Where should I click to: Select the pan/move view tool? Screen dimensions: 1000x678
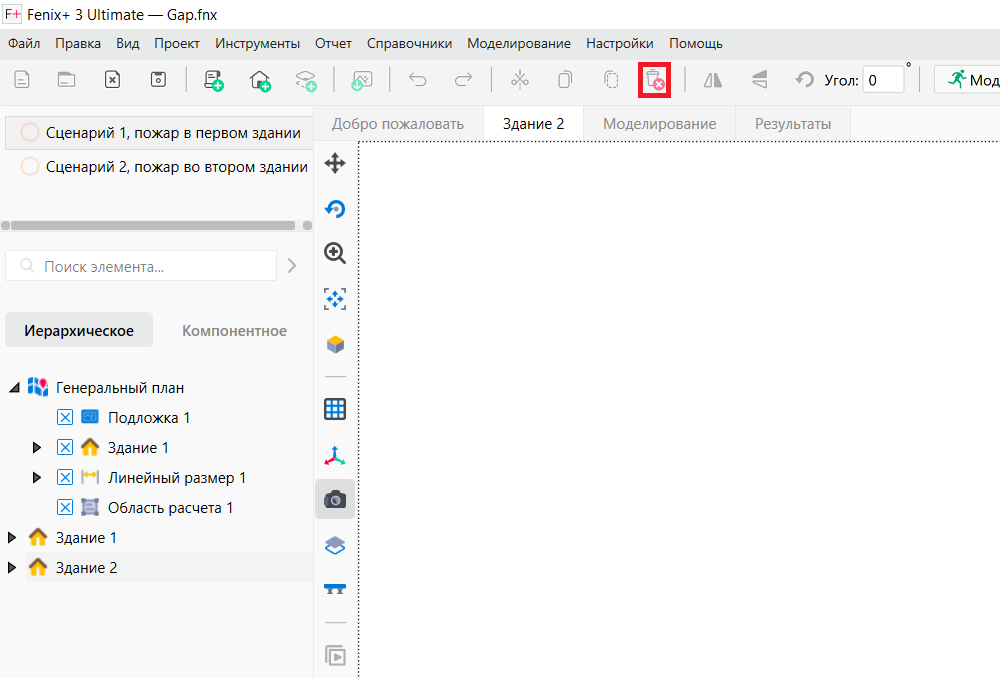coord(335,163)
